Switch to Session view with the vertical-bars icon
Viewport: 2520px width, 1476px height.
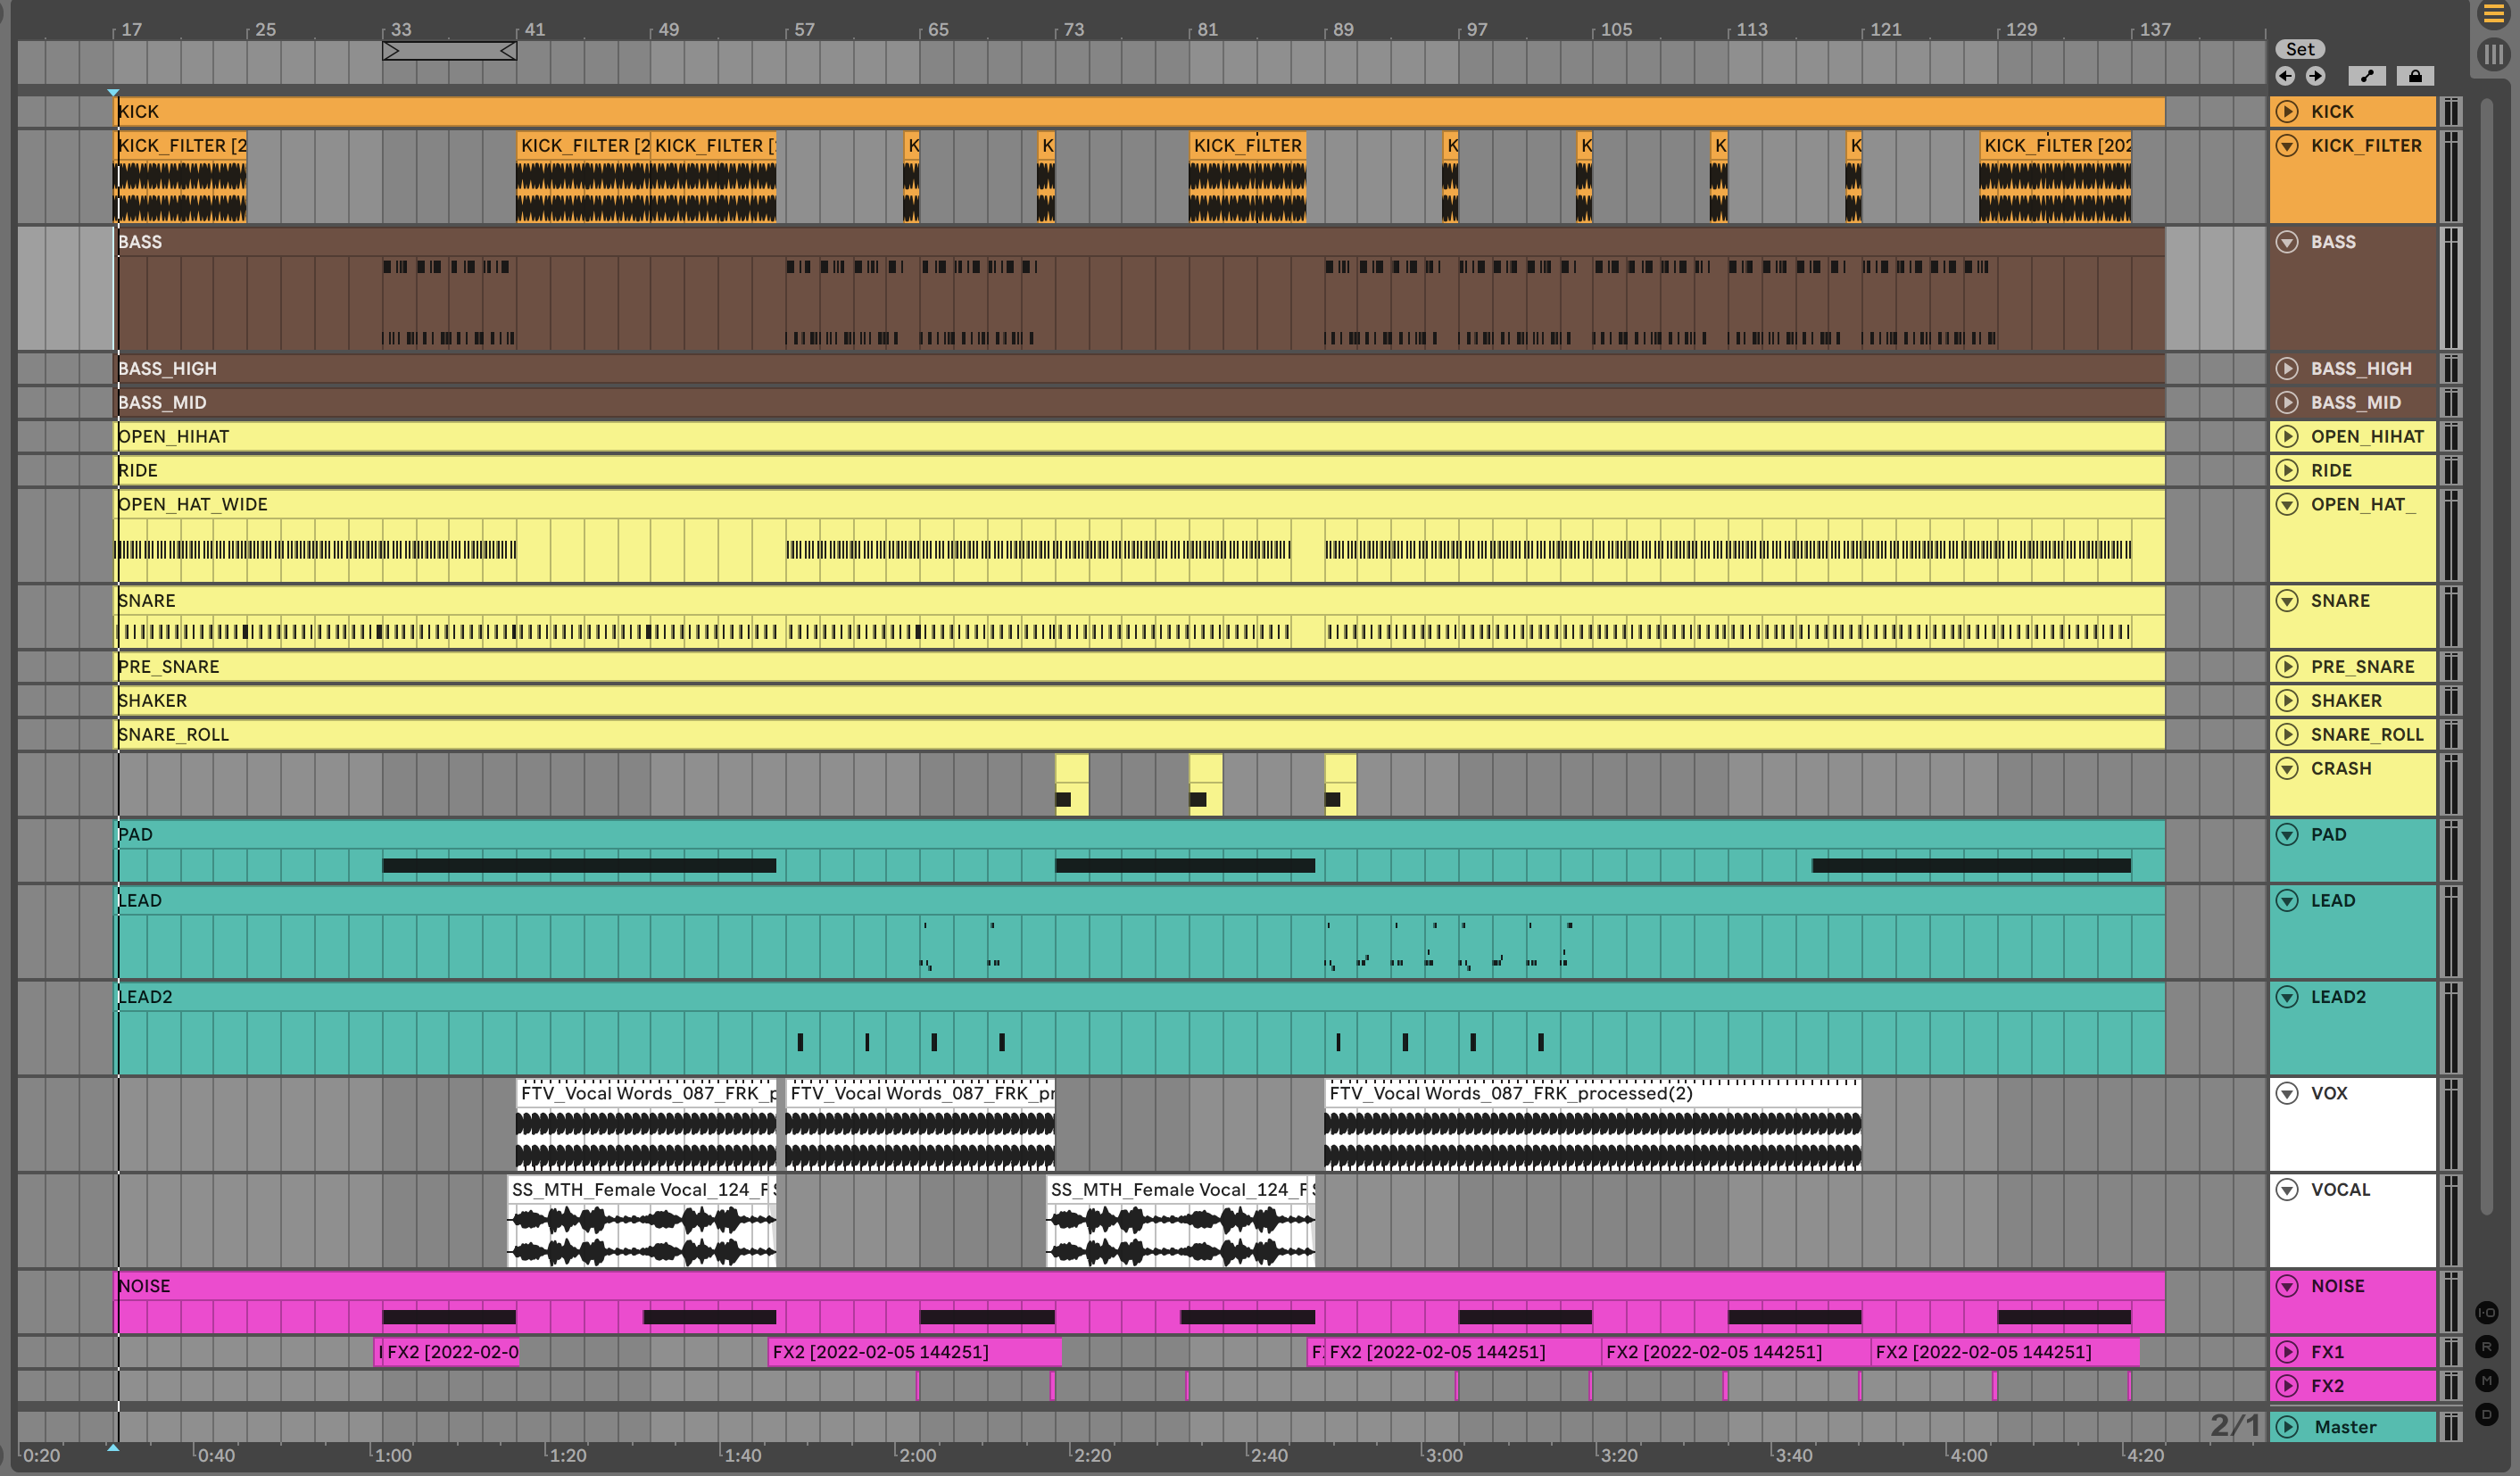pos(2493,53)
